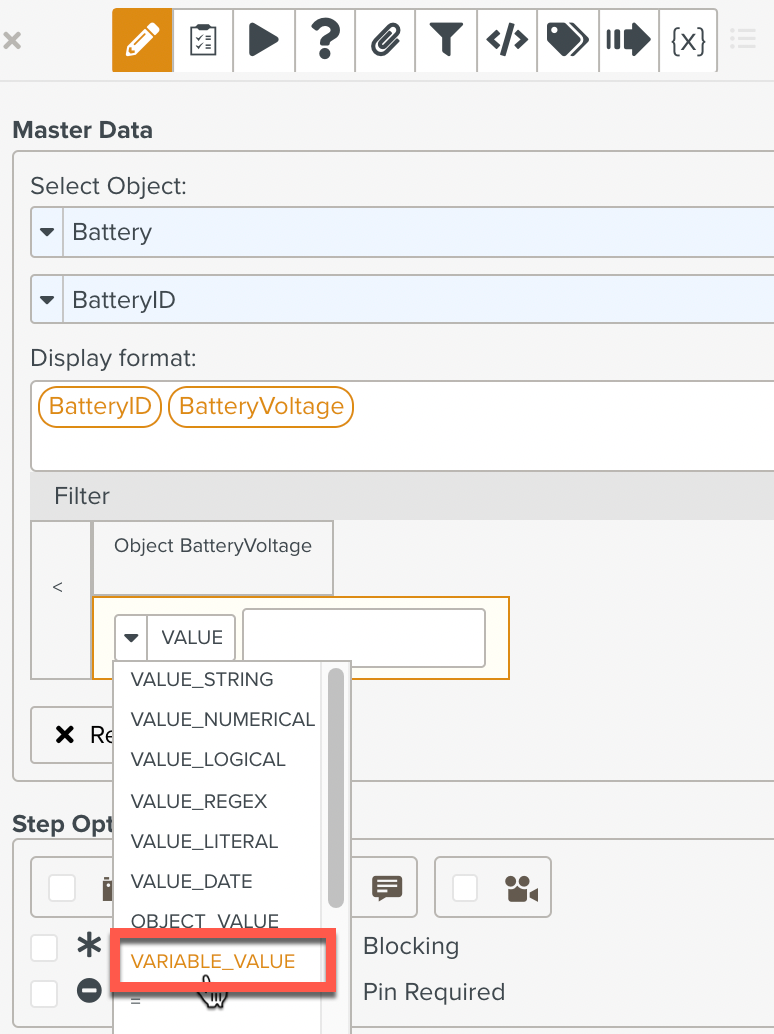Click the filter value text field
The height and width of the screenshot is (1034, 774).
coord(364,637)
